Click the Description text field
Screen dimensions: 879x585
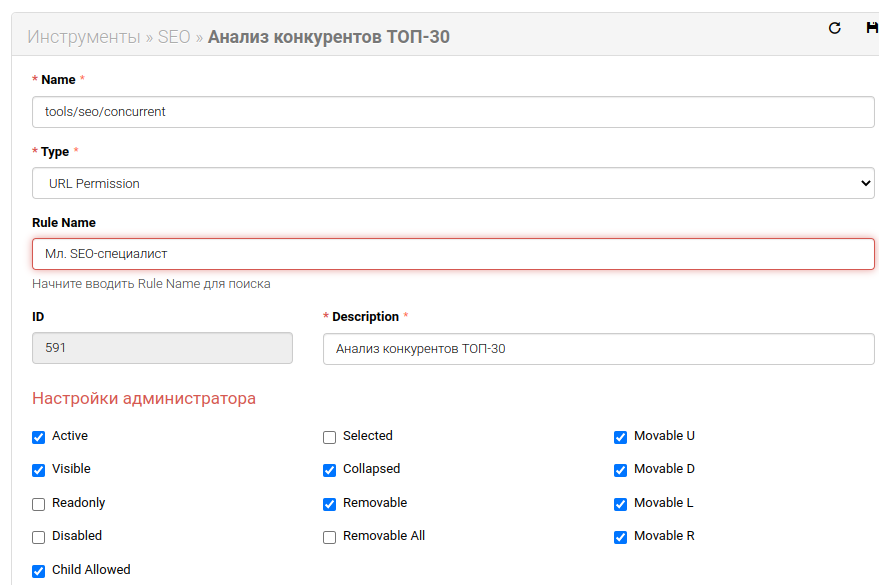[598, 349]
